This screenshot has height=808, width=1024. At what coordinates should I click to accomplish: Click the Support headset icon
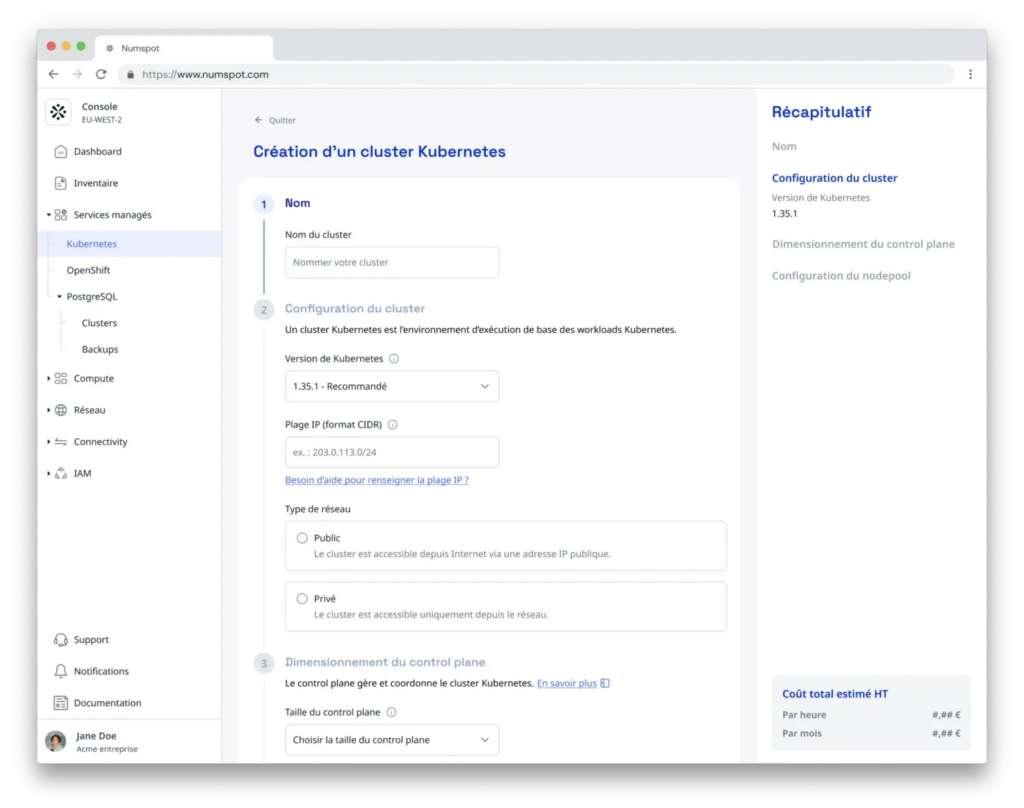click(61, 639)
